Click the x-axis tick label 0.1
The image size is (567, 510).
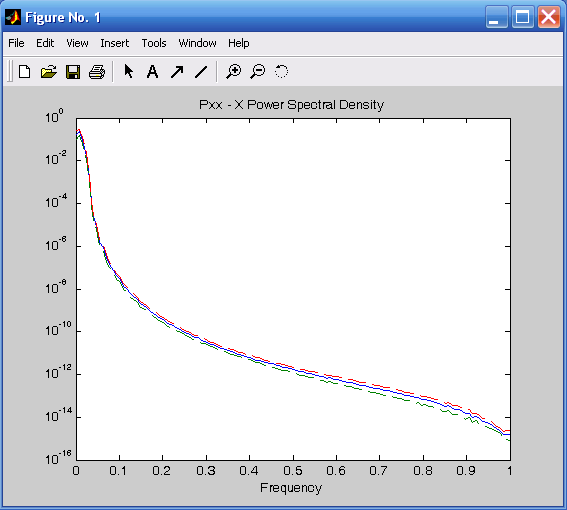[119, 471]
